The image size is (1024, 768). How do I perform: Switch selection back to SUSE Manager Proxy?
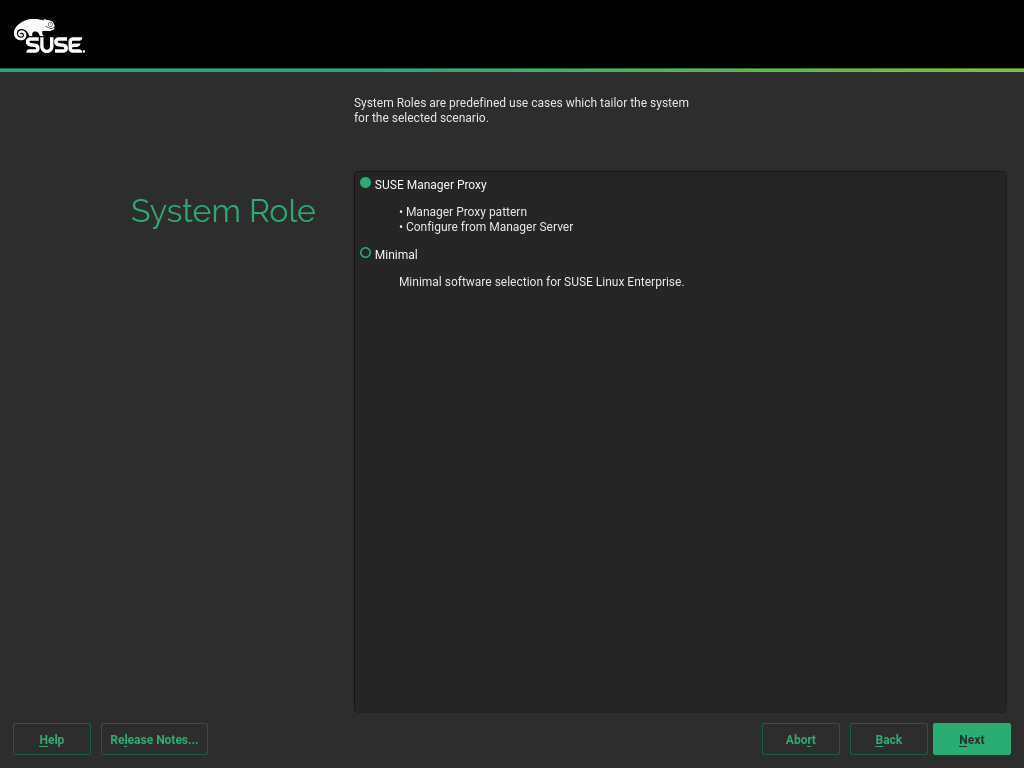click(x=430, y=184)
